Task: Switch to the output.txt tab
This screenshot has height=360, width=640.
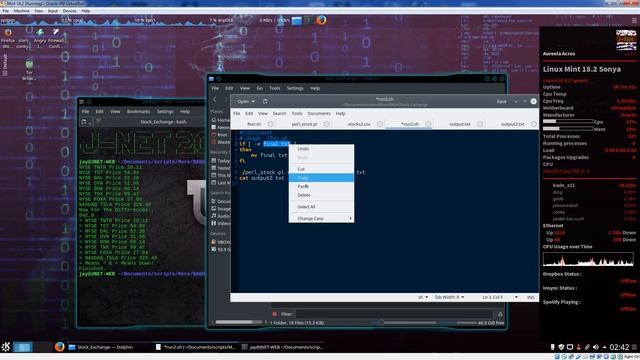Action: click(x=460, y=124)
